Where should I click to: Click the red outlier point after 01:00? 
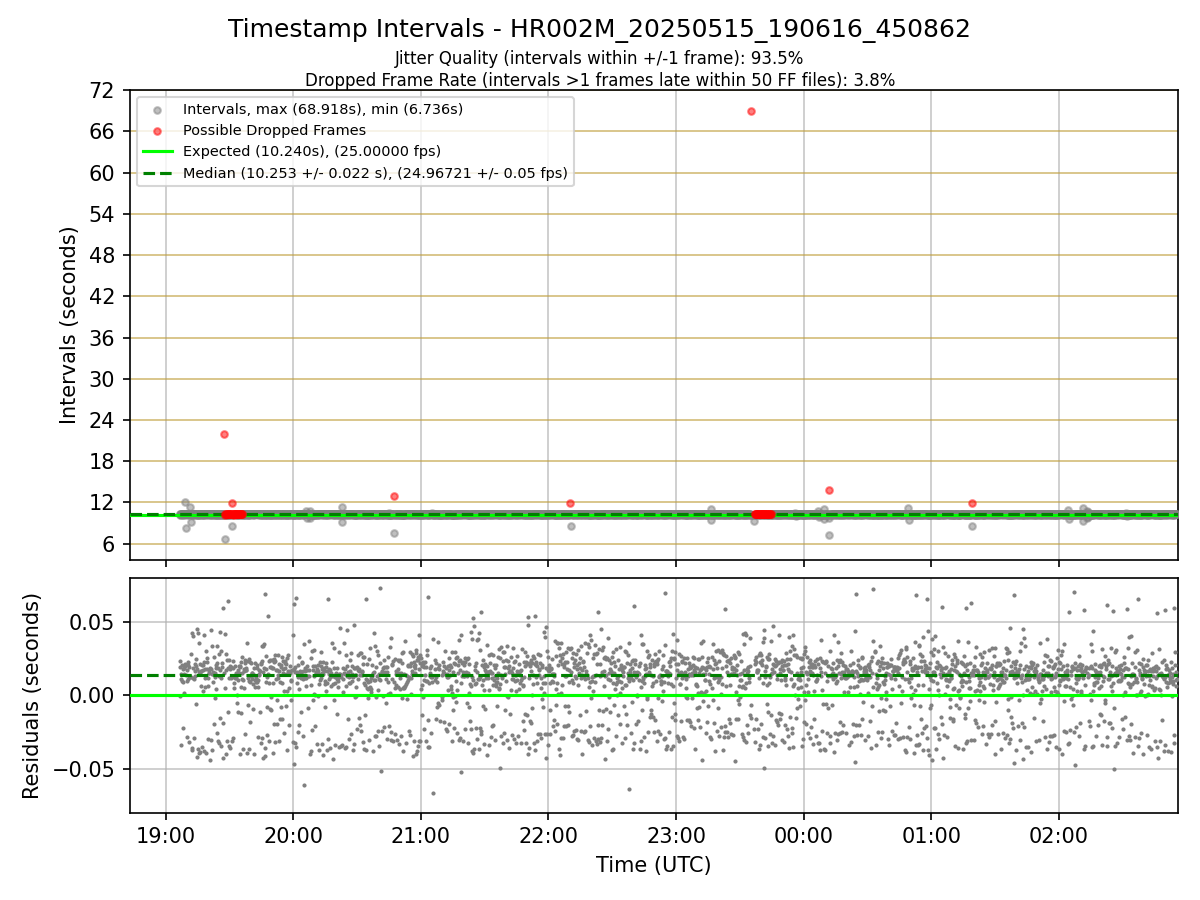972,503
